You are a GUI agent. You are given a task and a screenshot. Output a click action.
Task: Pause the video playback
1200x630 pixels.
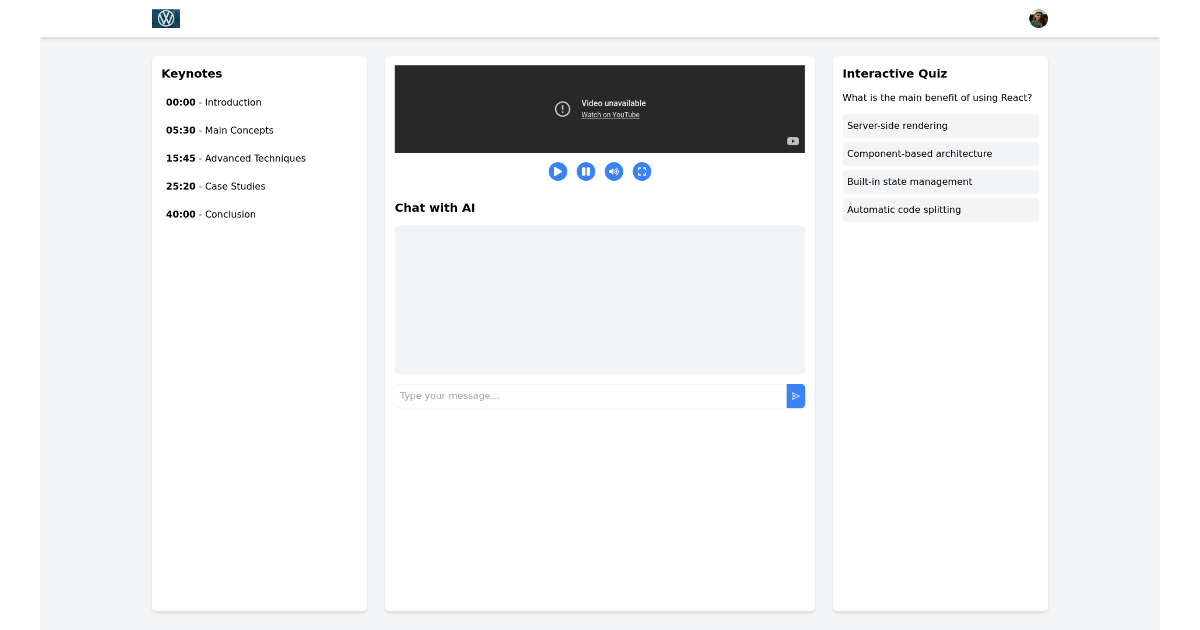pyautogui.click(x=585, y=171)
